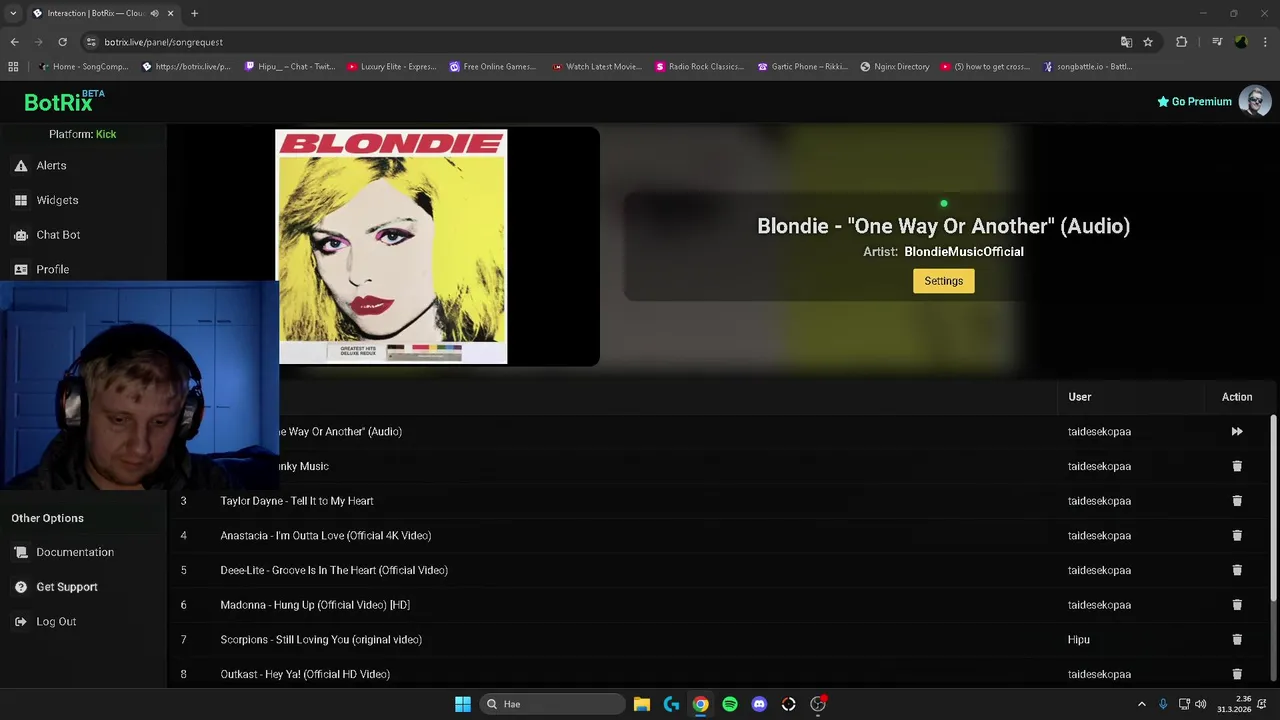Skip the playing Blondie song with forward icon
Image resolution: width=1280 pixels, height=720 pixels.
[1237, 432]
